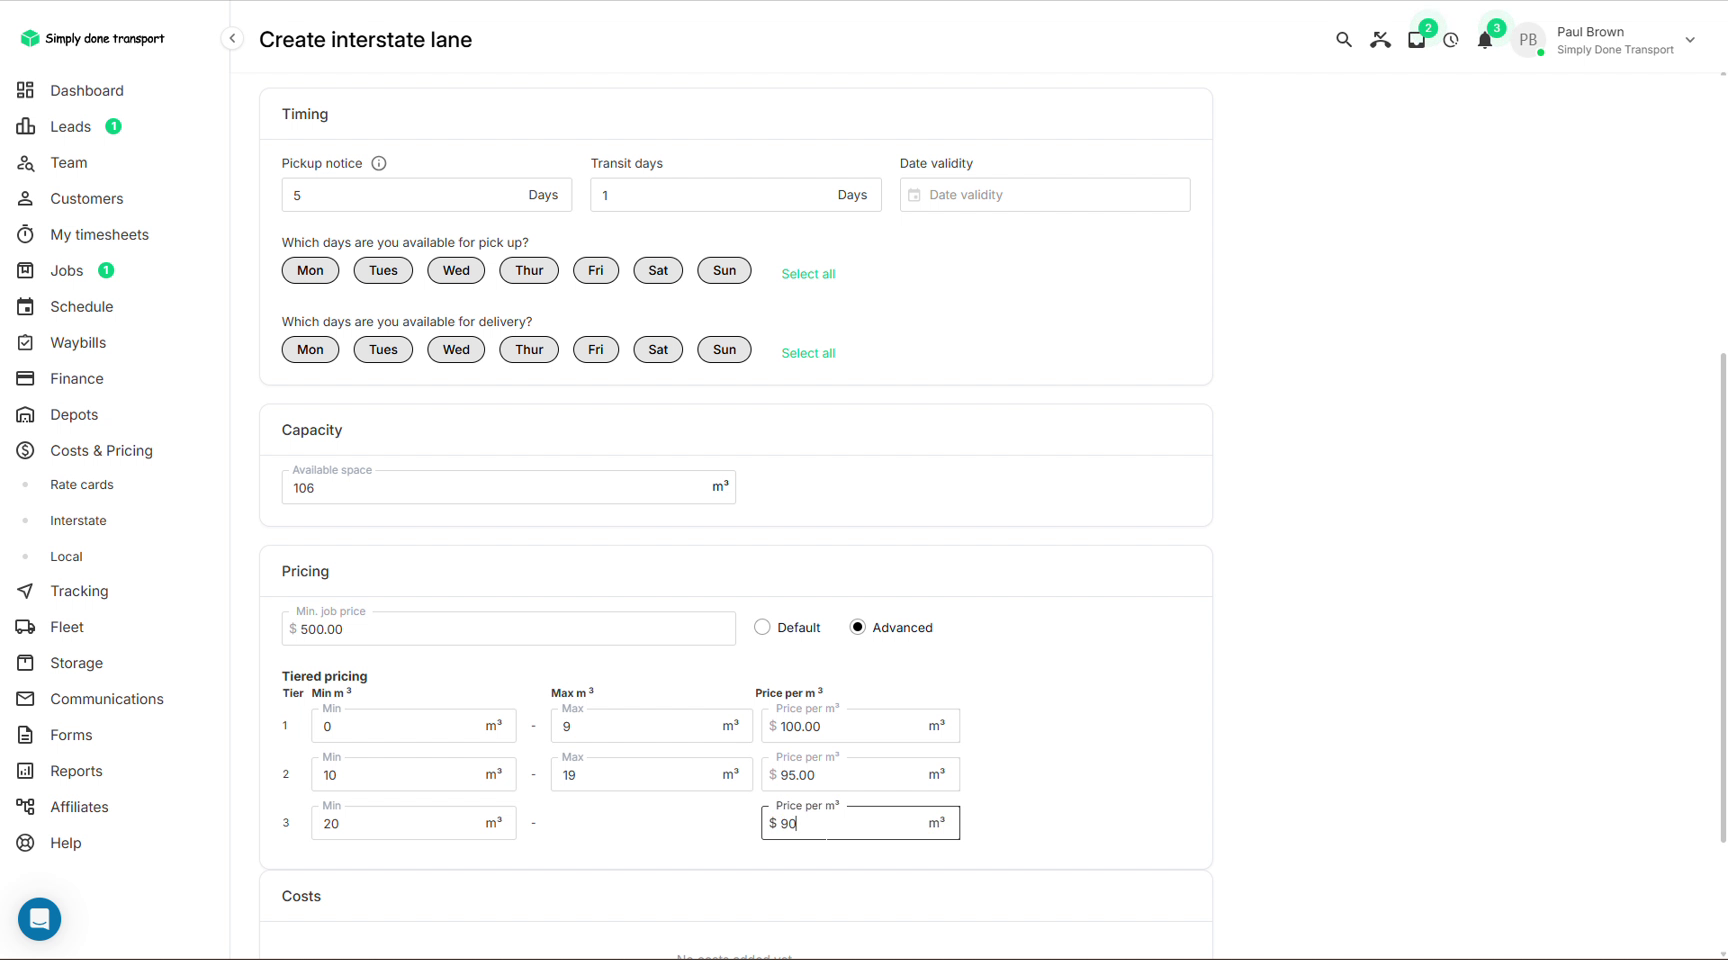Click Select all for pick up days
This screenshot has height=960, width=1728.
808,274
